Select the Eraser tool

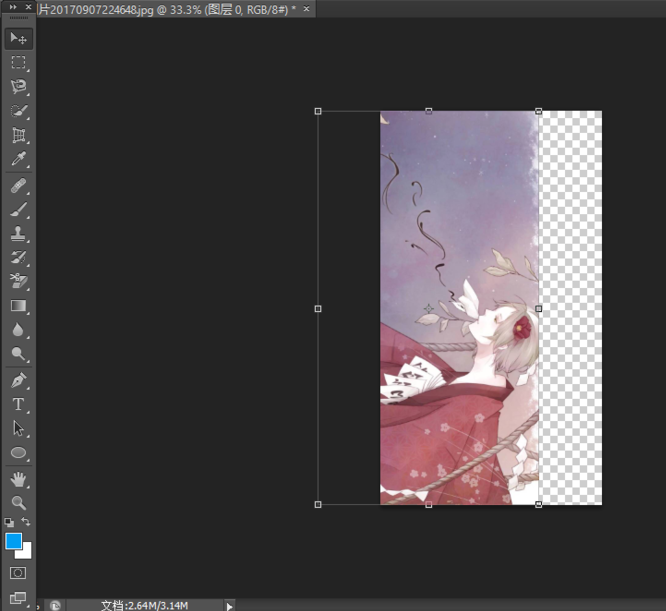coord(18,281)
